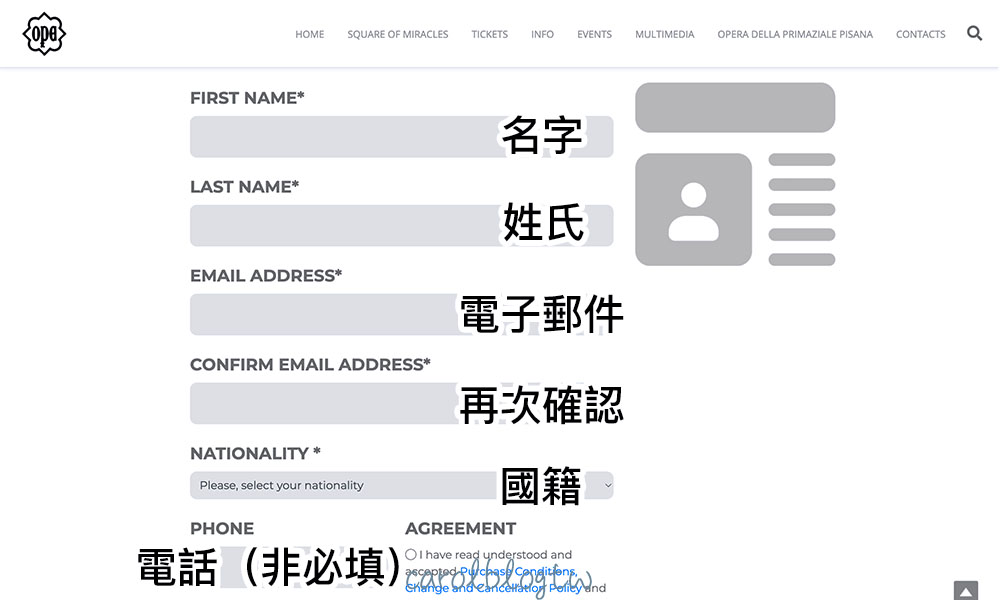Focus the EMAIL ADDRESS input field

click(401, 314)
